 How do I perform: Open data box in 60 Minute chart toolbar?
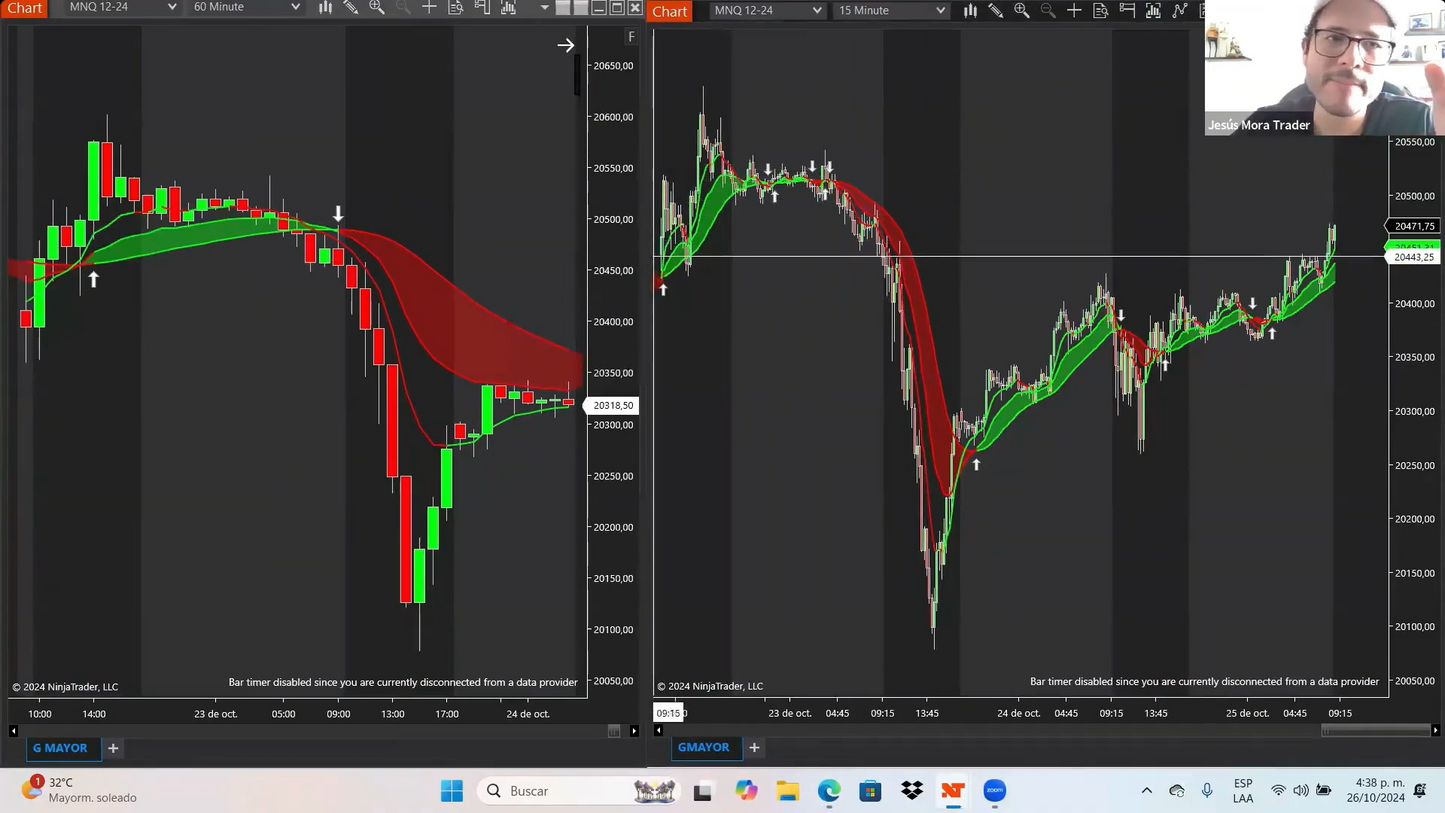455,7
